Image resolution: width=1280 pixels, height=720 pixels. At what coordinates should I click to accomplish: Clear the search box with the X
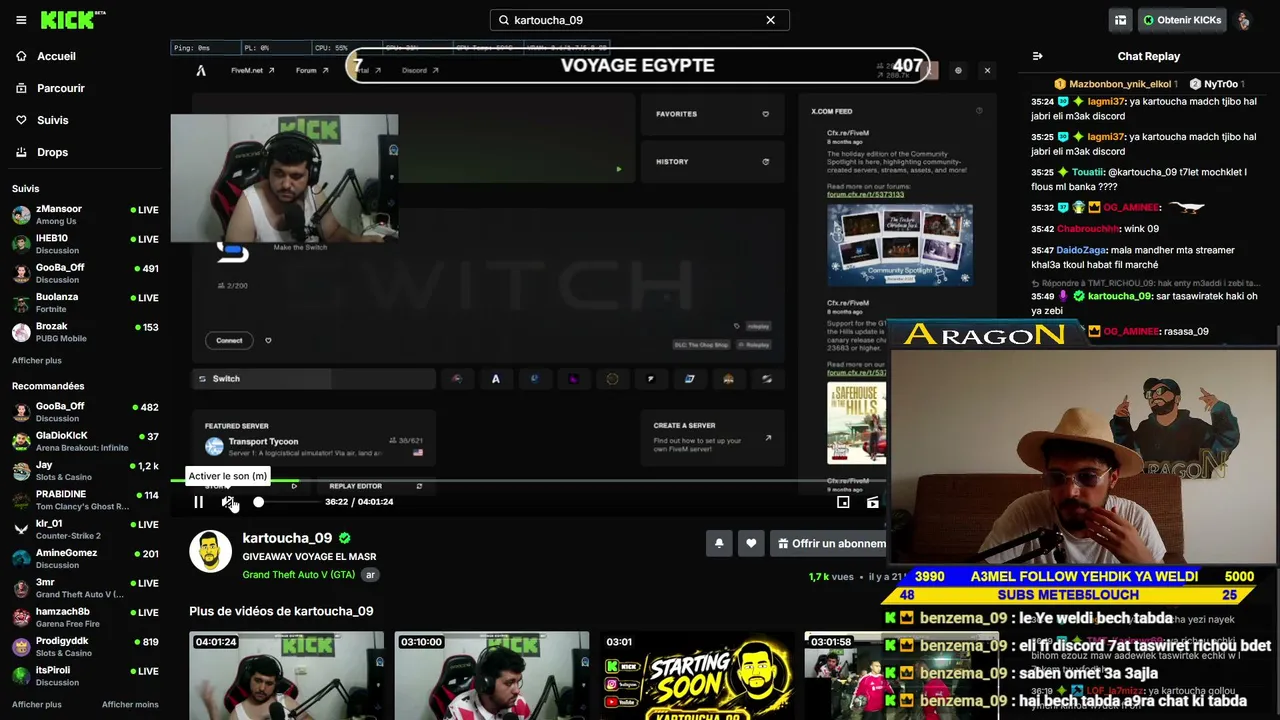771,20
